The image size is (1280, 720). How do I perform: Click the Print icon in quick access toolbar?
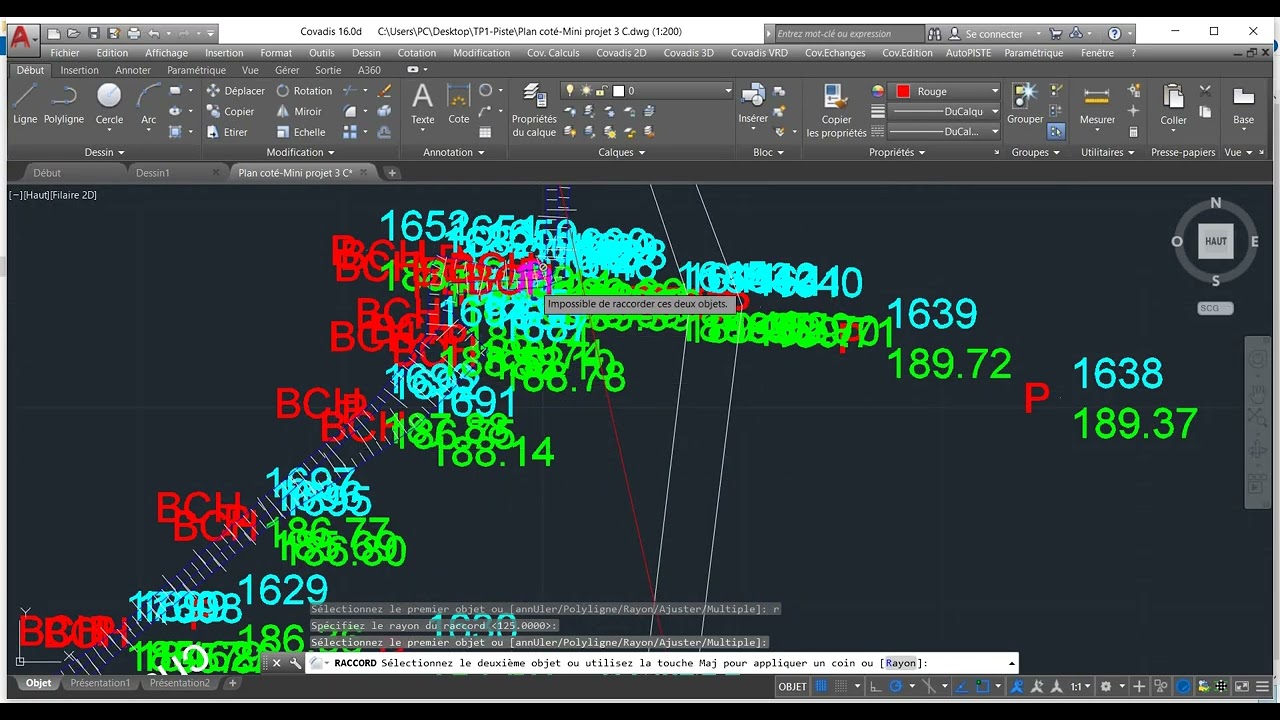point(133,33)
